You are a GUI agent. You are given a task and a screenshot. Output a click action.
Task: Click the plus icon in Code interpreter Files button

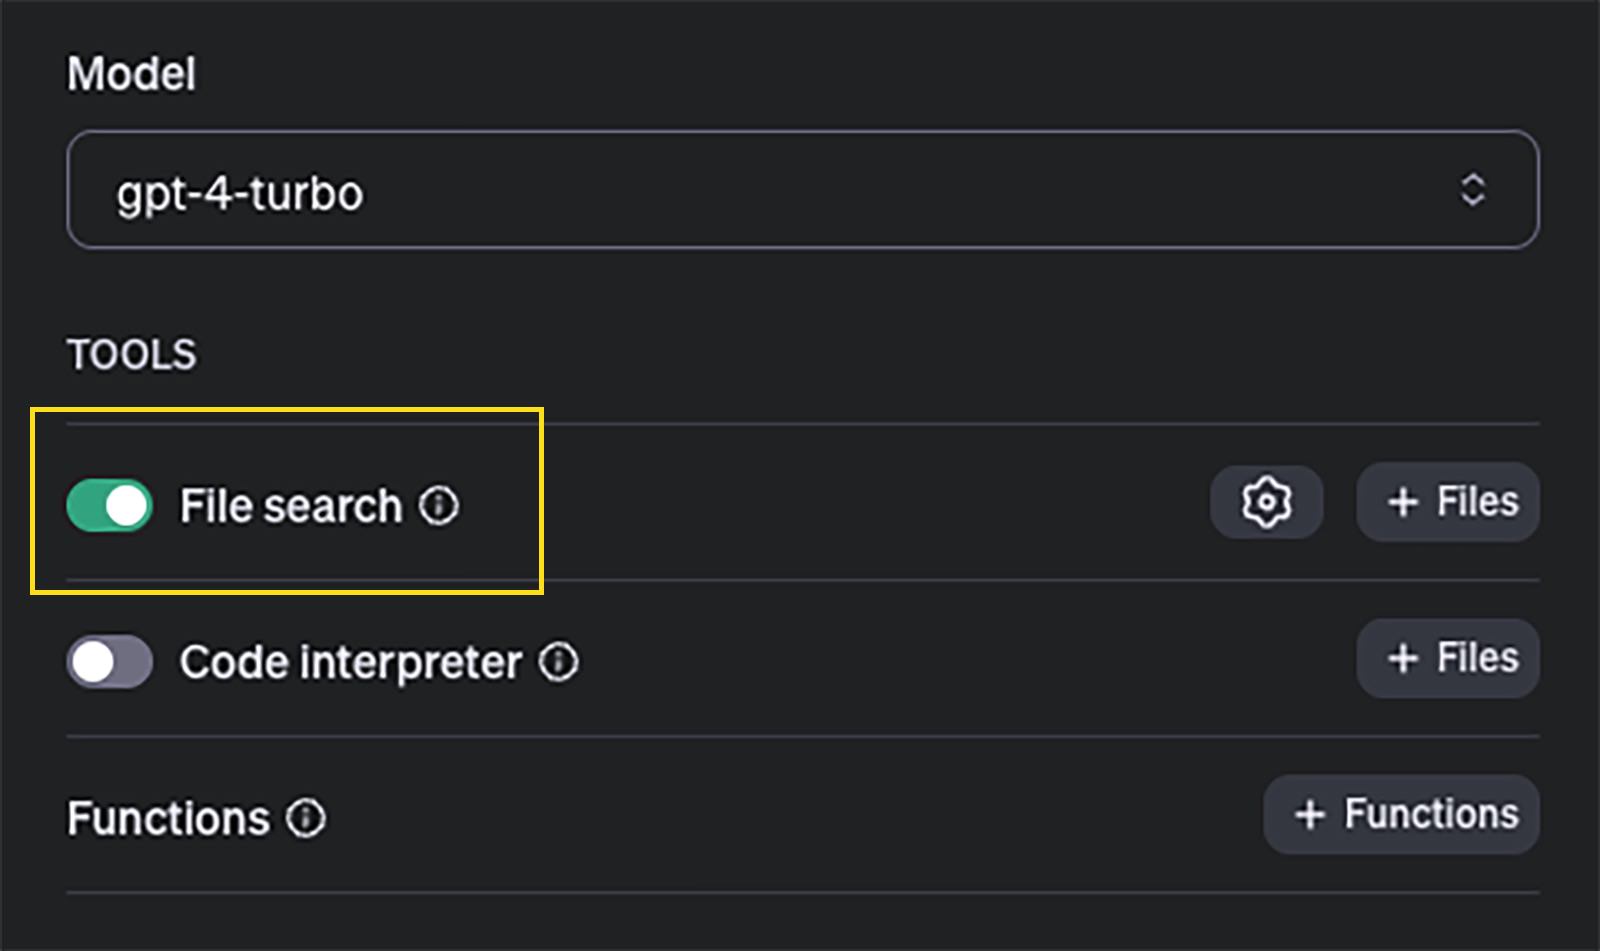(1403, 658)
